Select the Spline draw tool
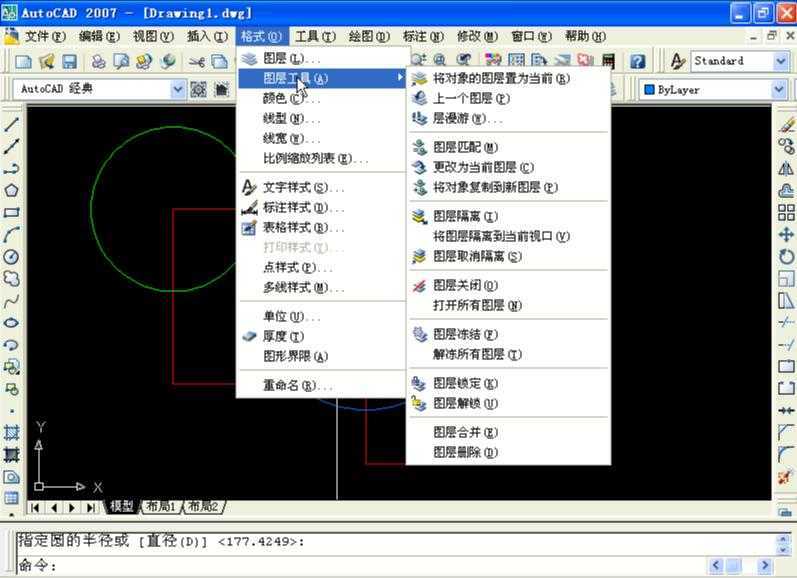Image resolution: width=797 pixels, height=578 pixels. pos(11,301)
